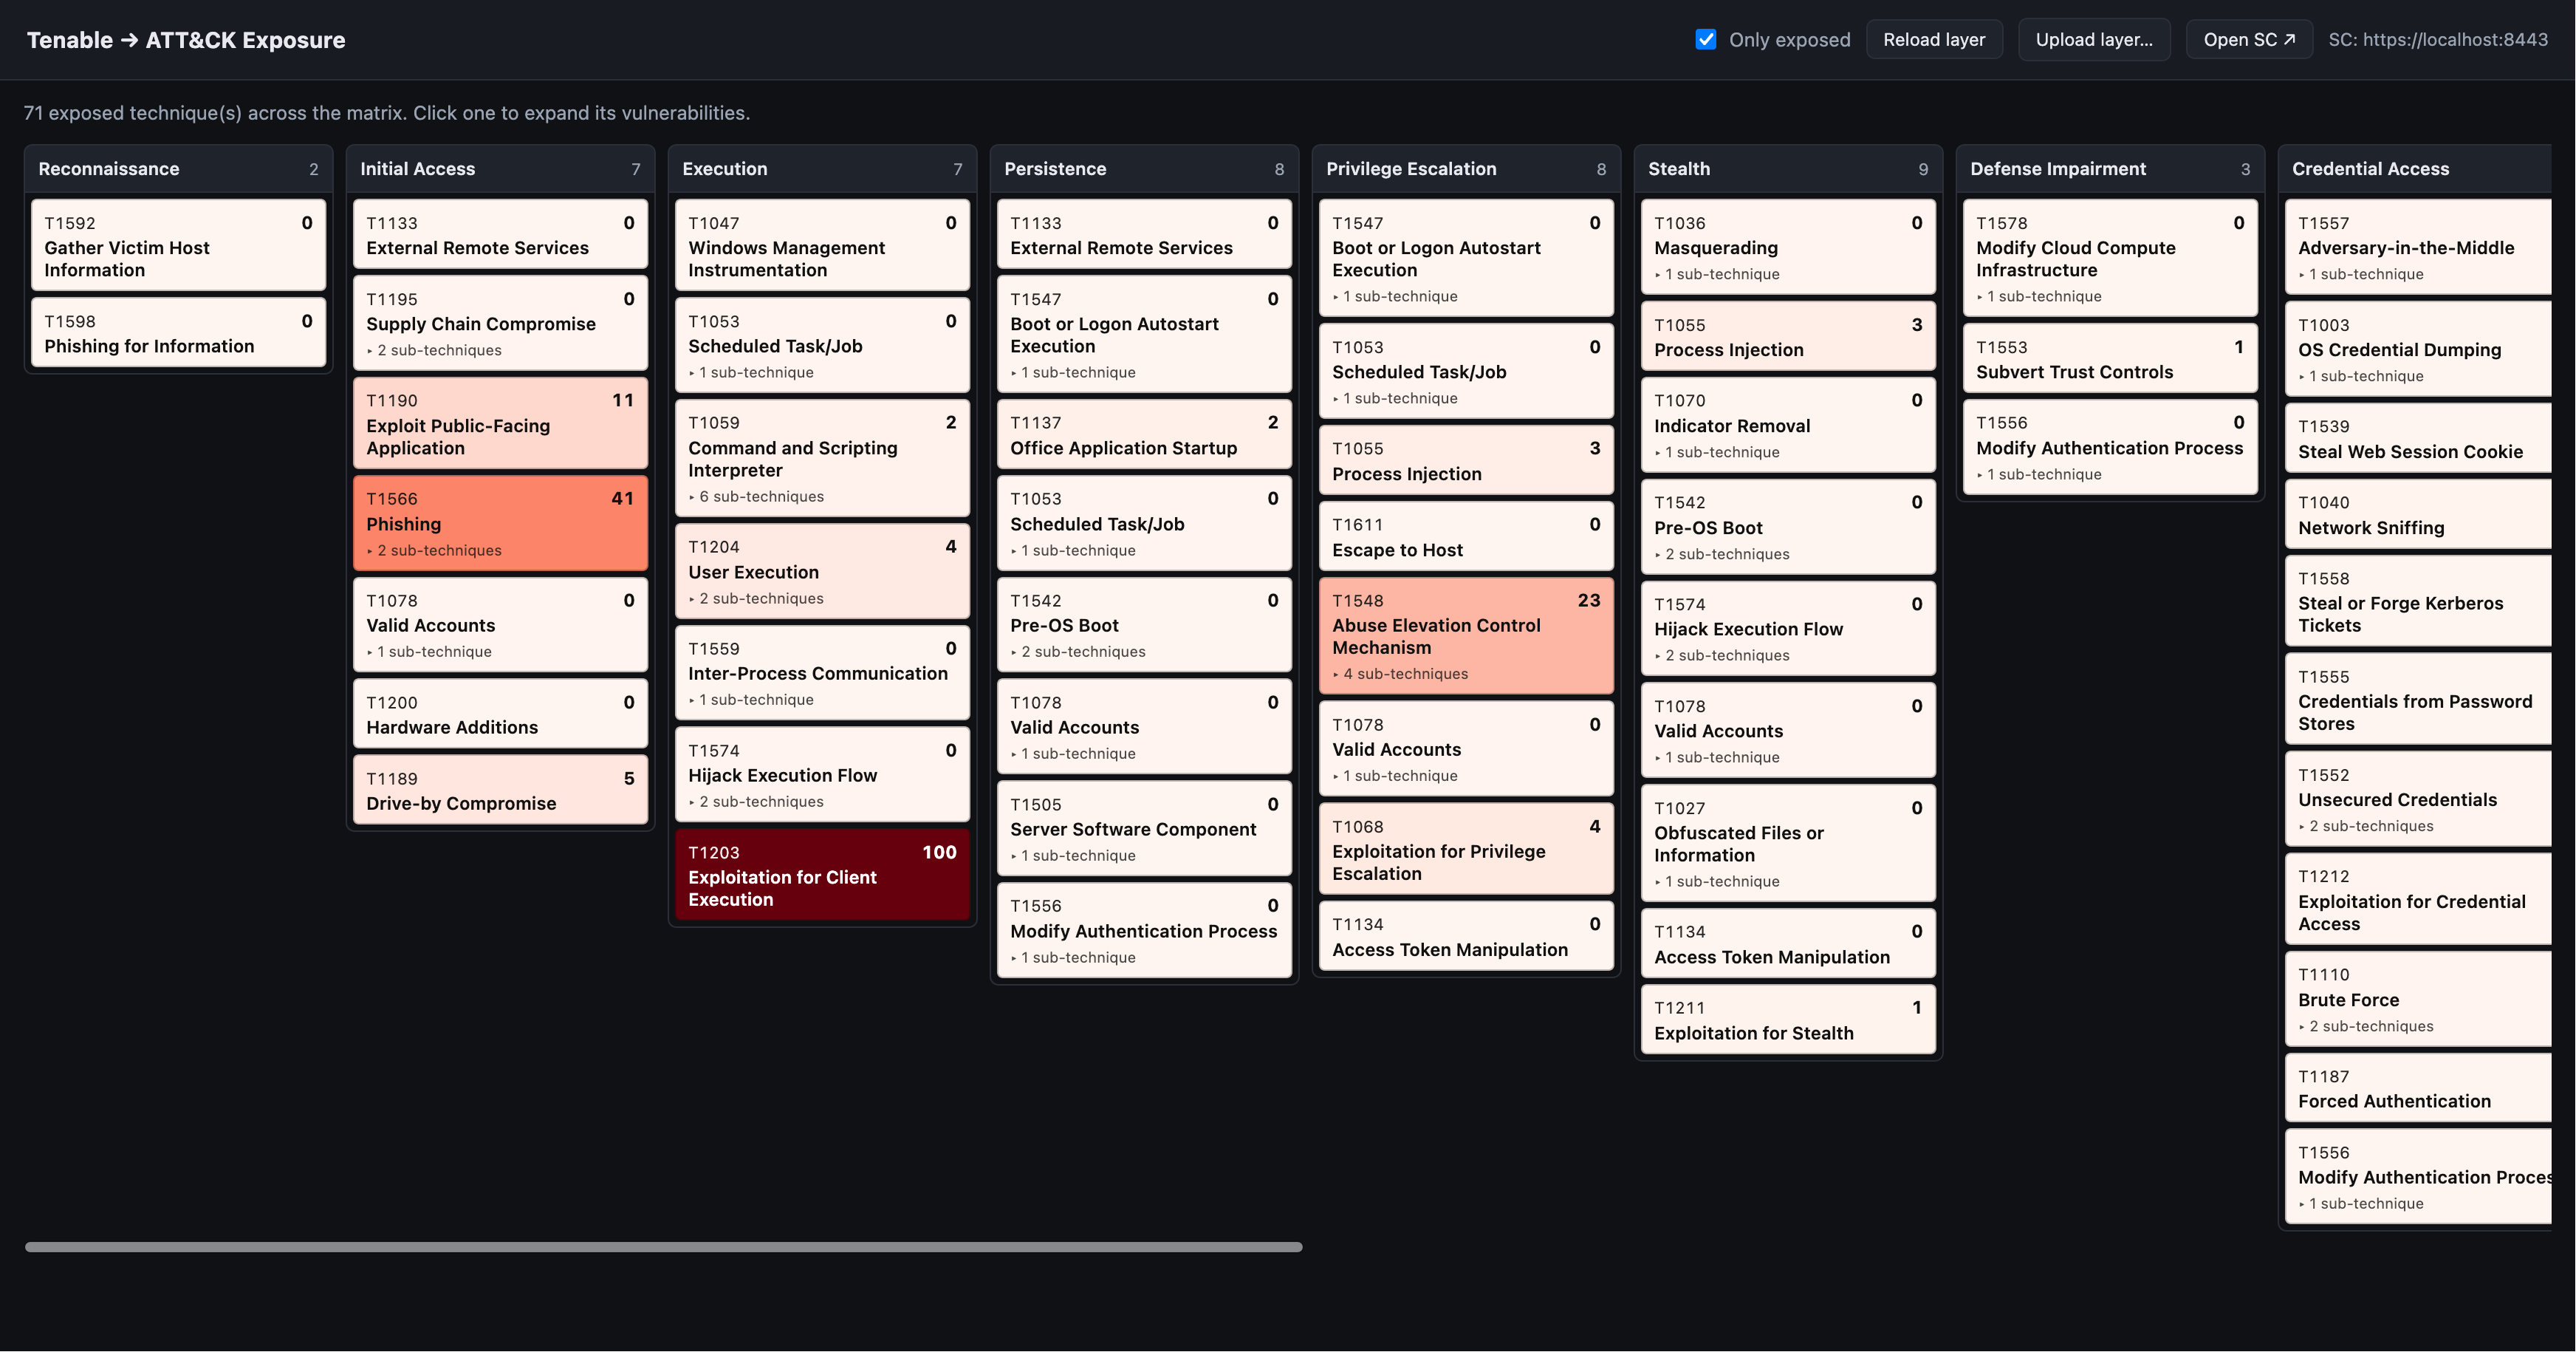Image resolution: width=2576 pixels, height=1352 pixels.
Task: Select T1055 Process Injection in Privilege Escalation
Action: point(1466,460)
